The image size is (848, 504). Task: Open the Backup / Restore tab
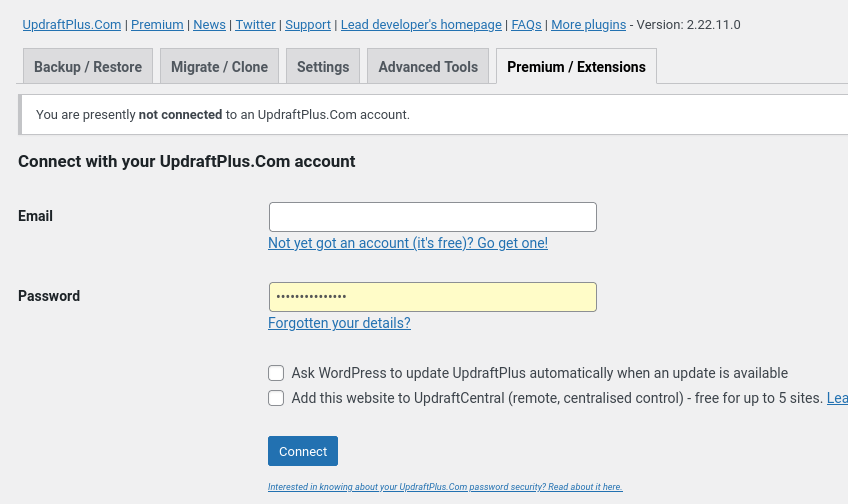[88, 67]
